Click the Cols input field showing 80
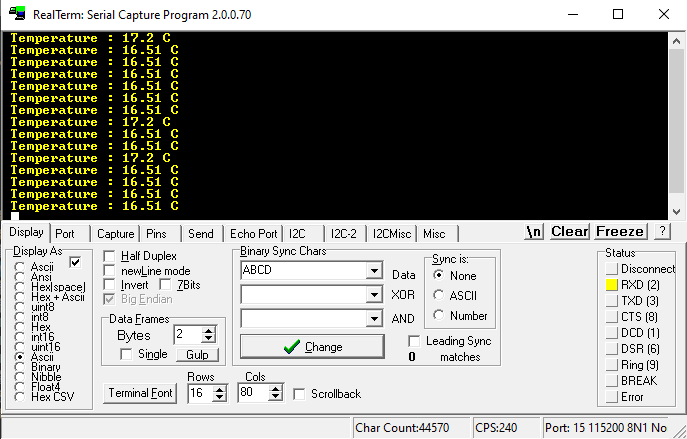 click(x=254, y=393)
